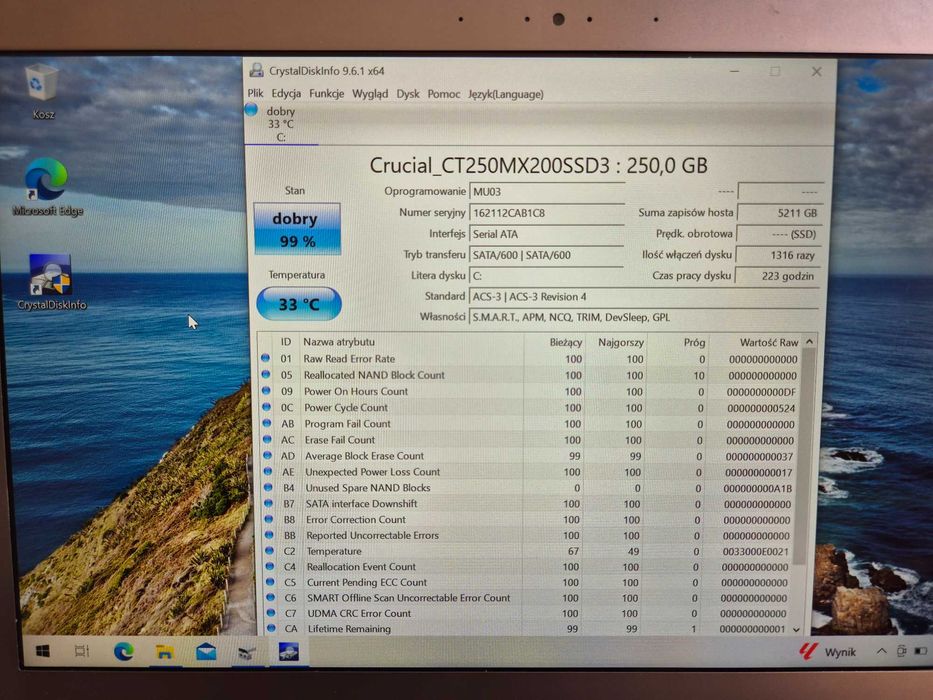Viewport: 933px width, 700px height.
Task: Open the Pomoc menu
Action: (x=443, y=94)
